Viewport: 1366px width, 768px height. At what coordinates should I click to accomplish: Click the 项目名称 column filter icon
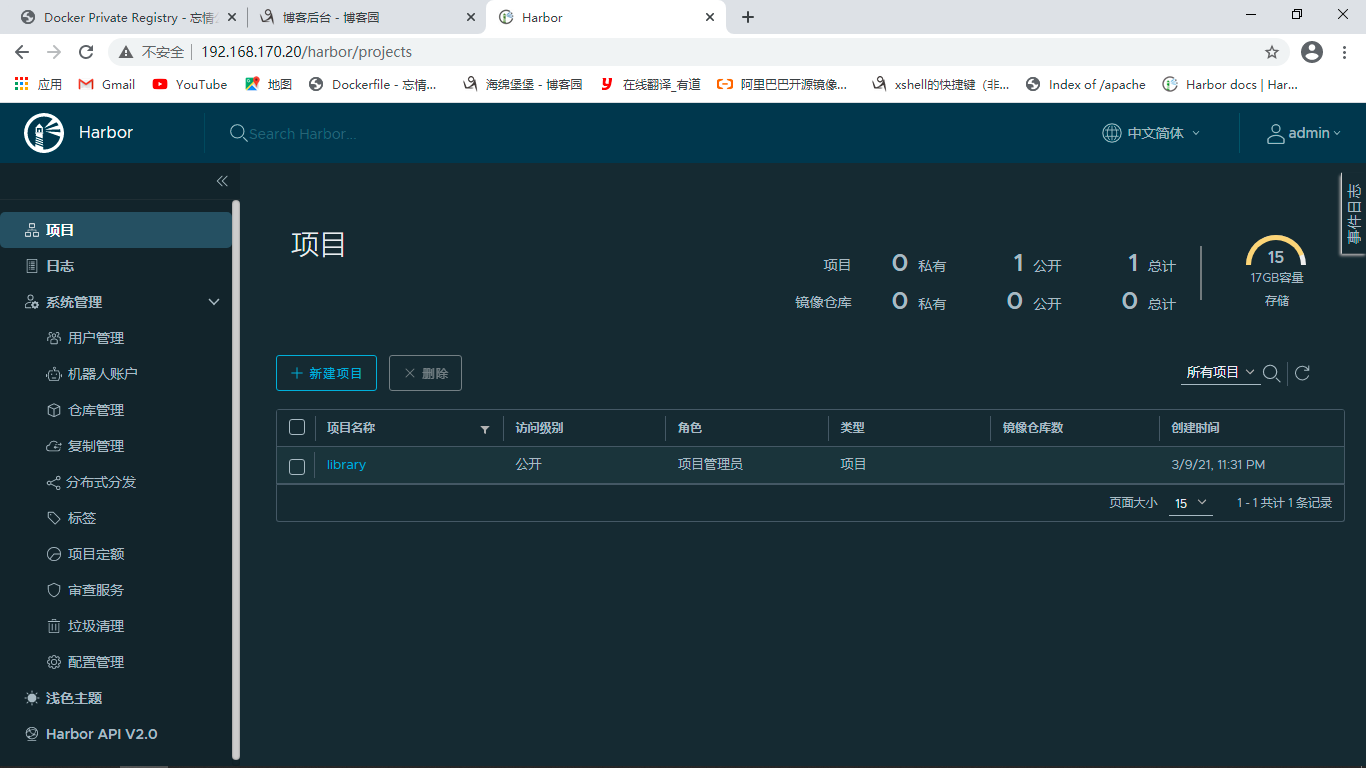[x=485, y=429]
